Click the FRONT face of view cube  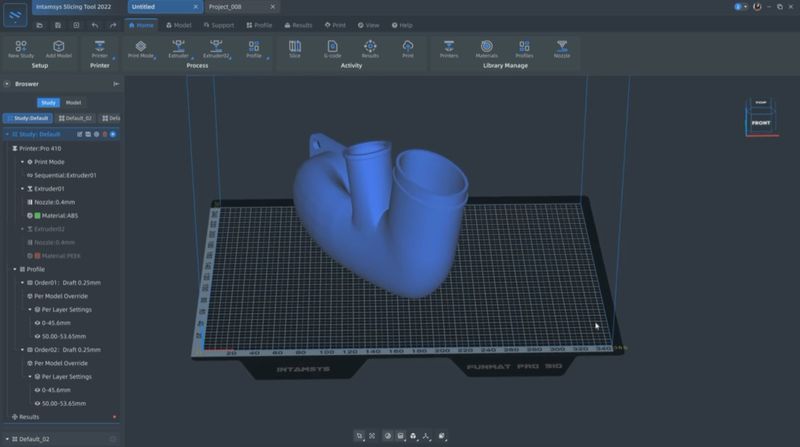pos(761,123)
